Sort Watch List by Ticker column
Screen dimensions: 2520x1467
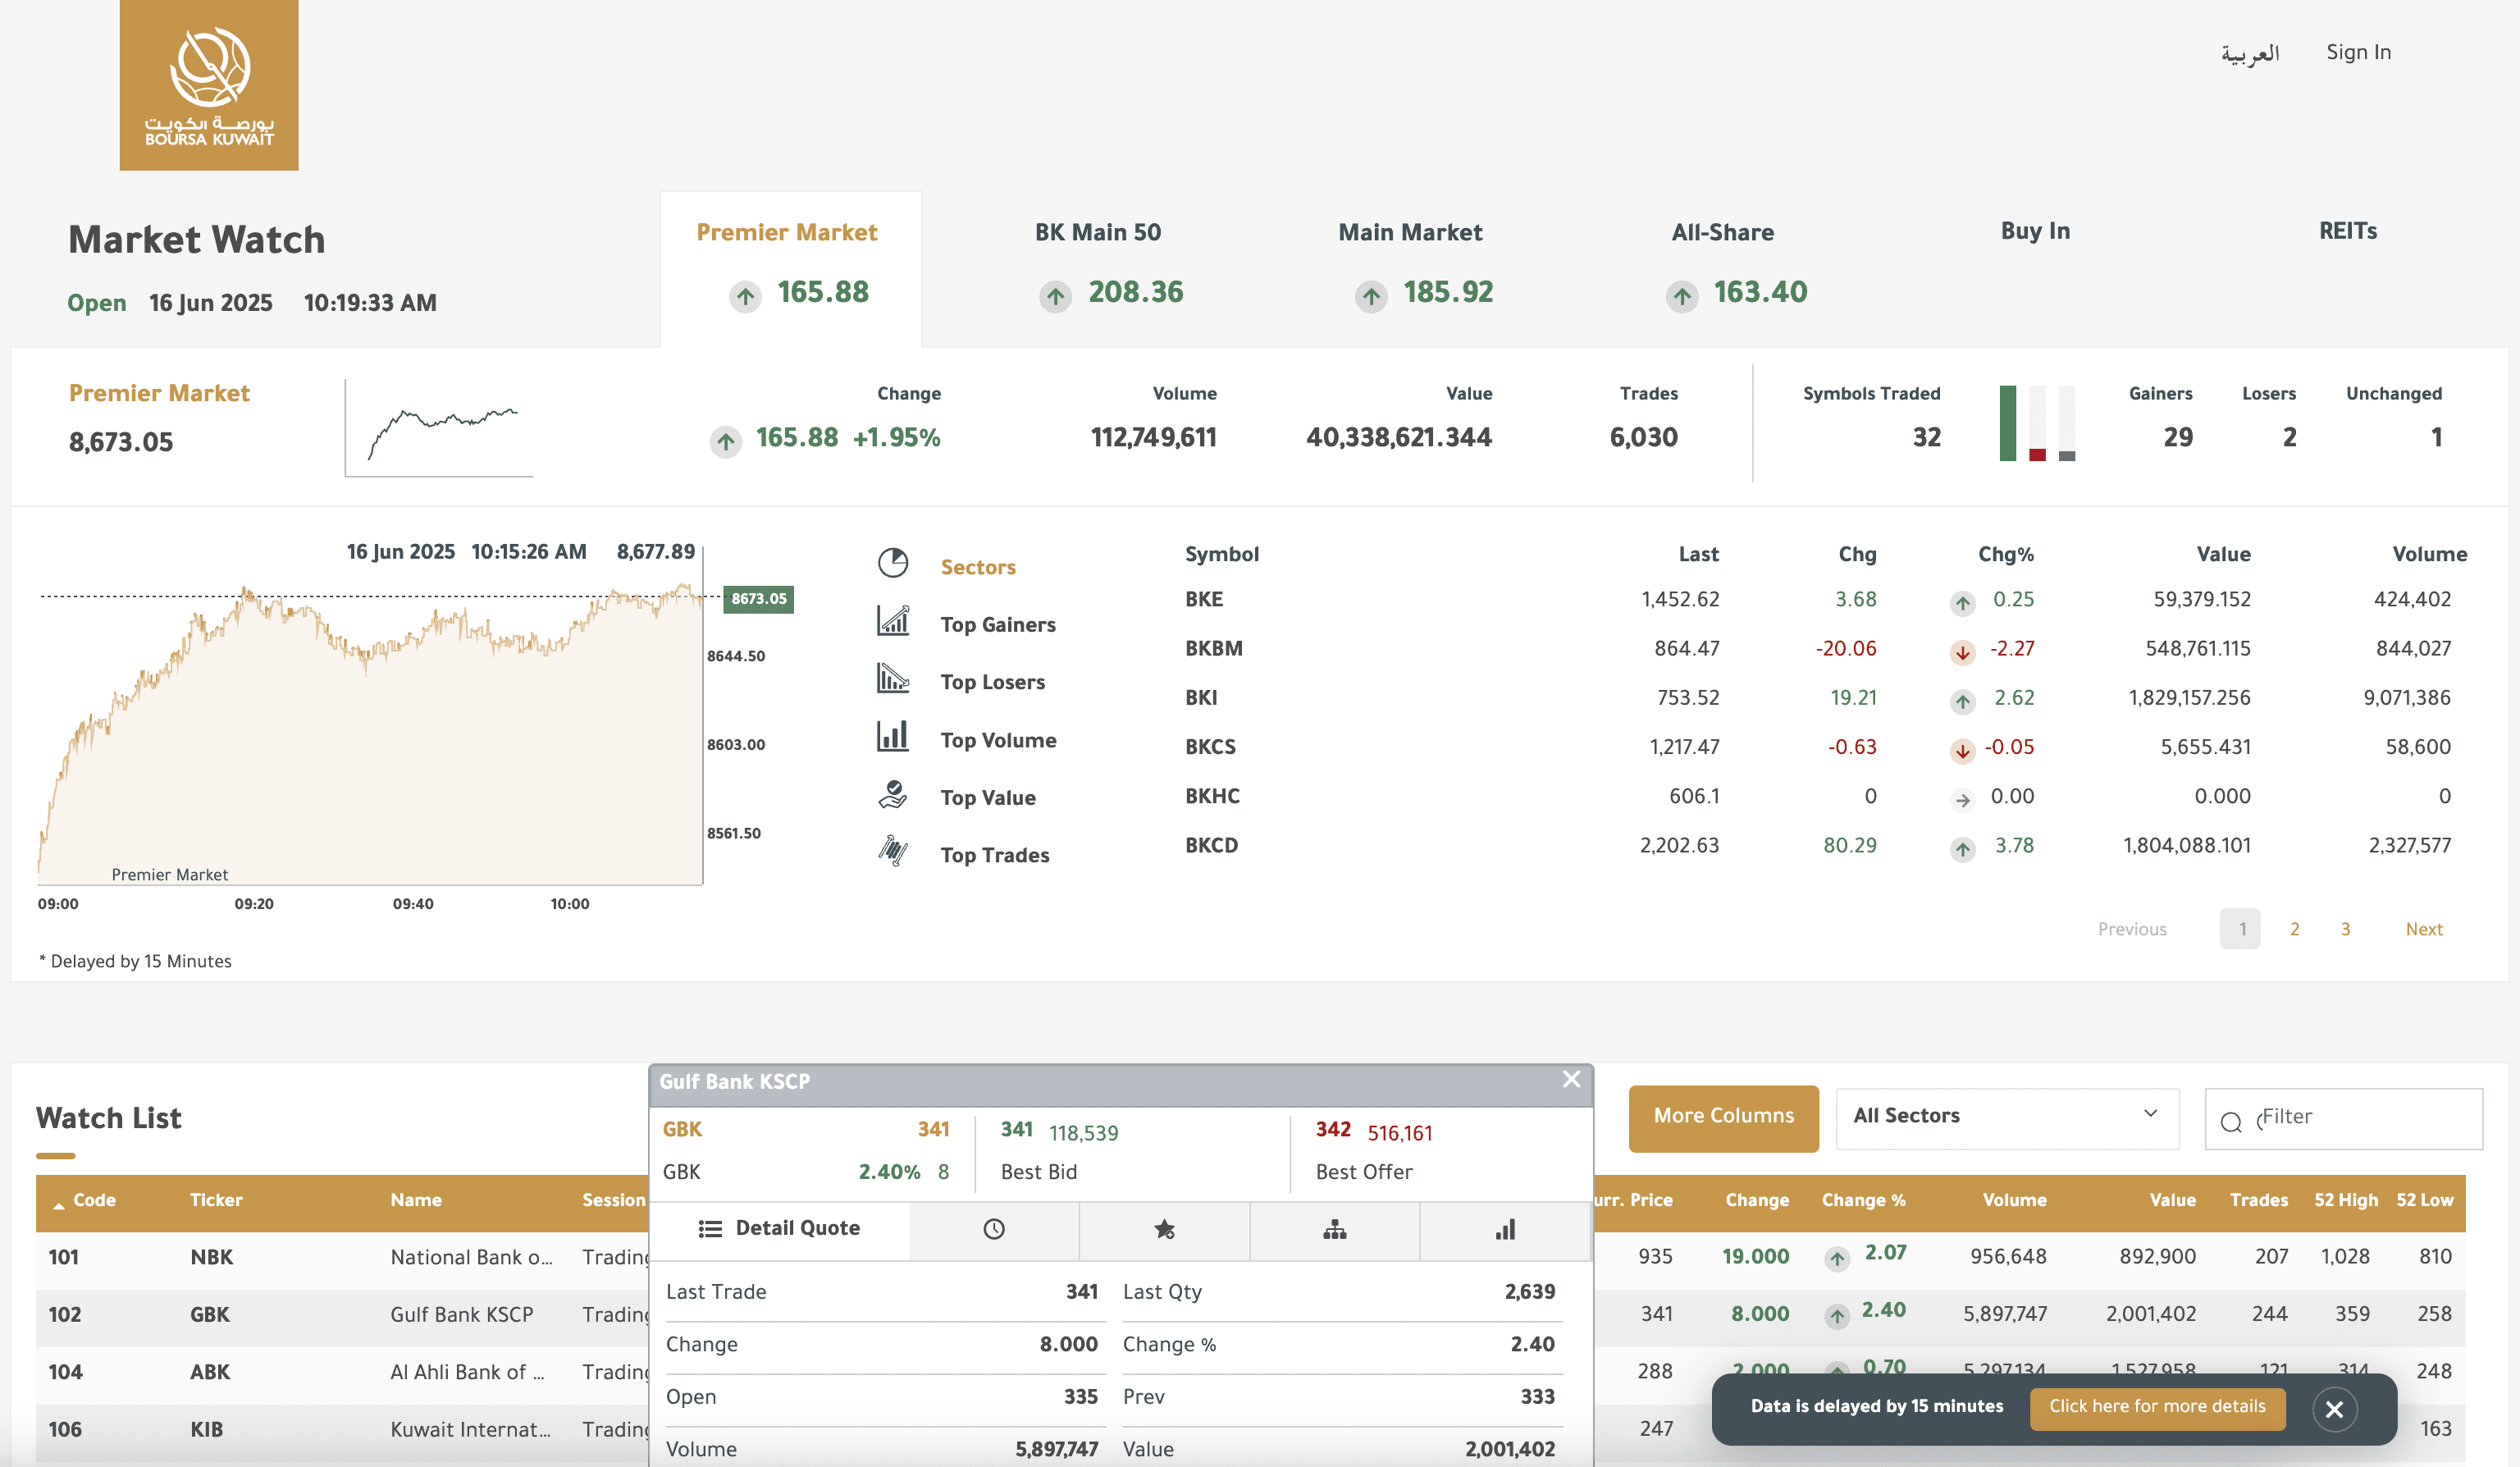pos(216,1200)
